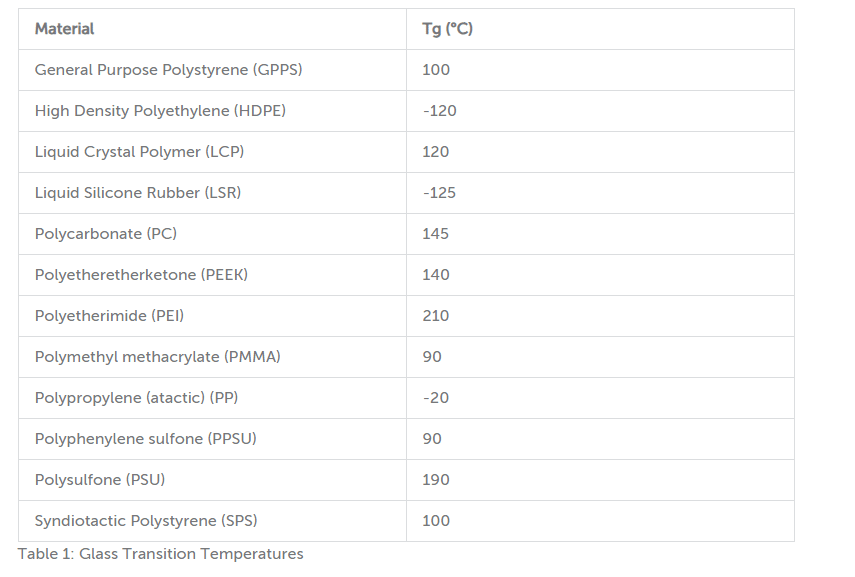
Task: Select General Purpose Polystyrene (GPPS) cell
Action: 212,70
